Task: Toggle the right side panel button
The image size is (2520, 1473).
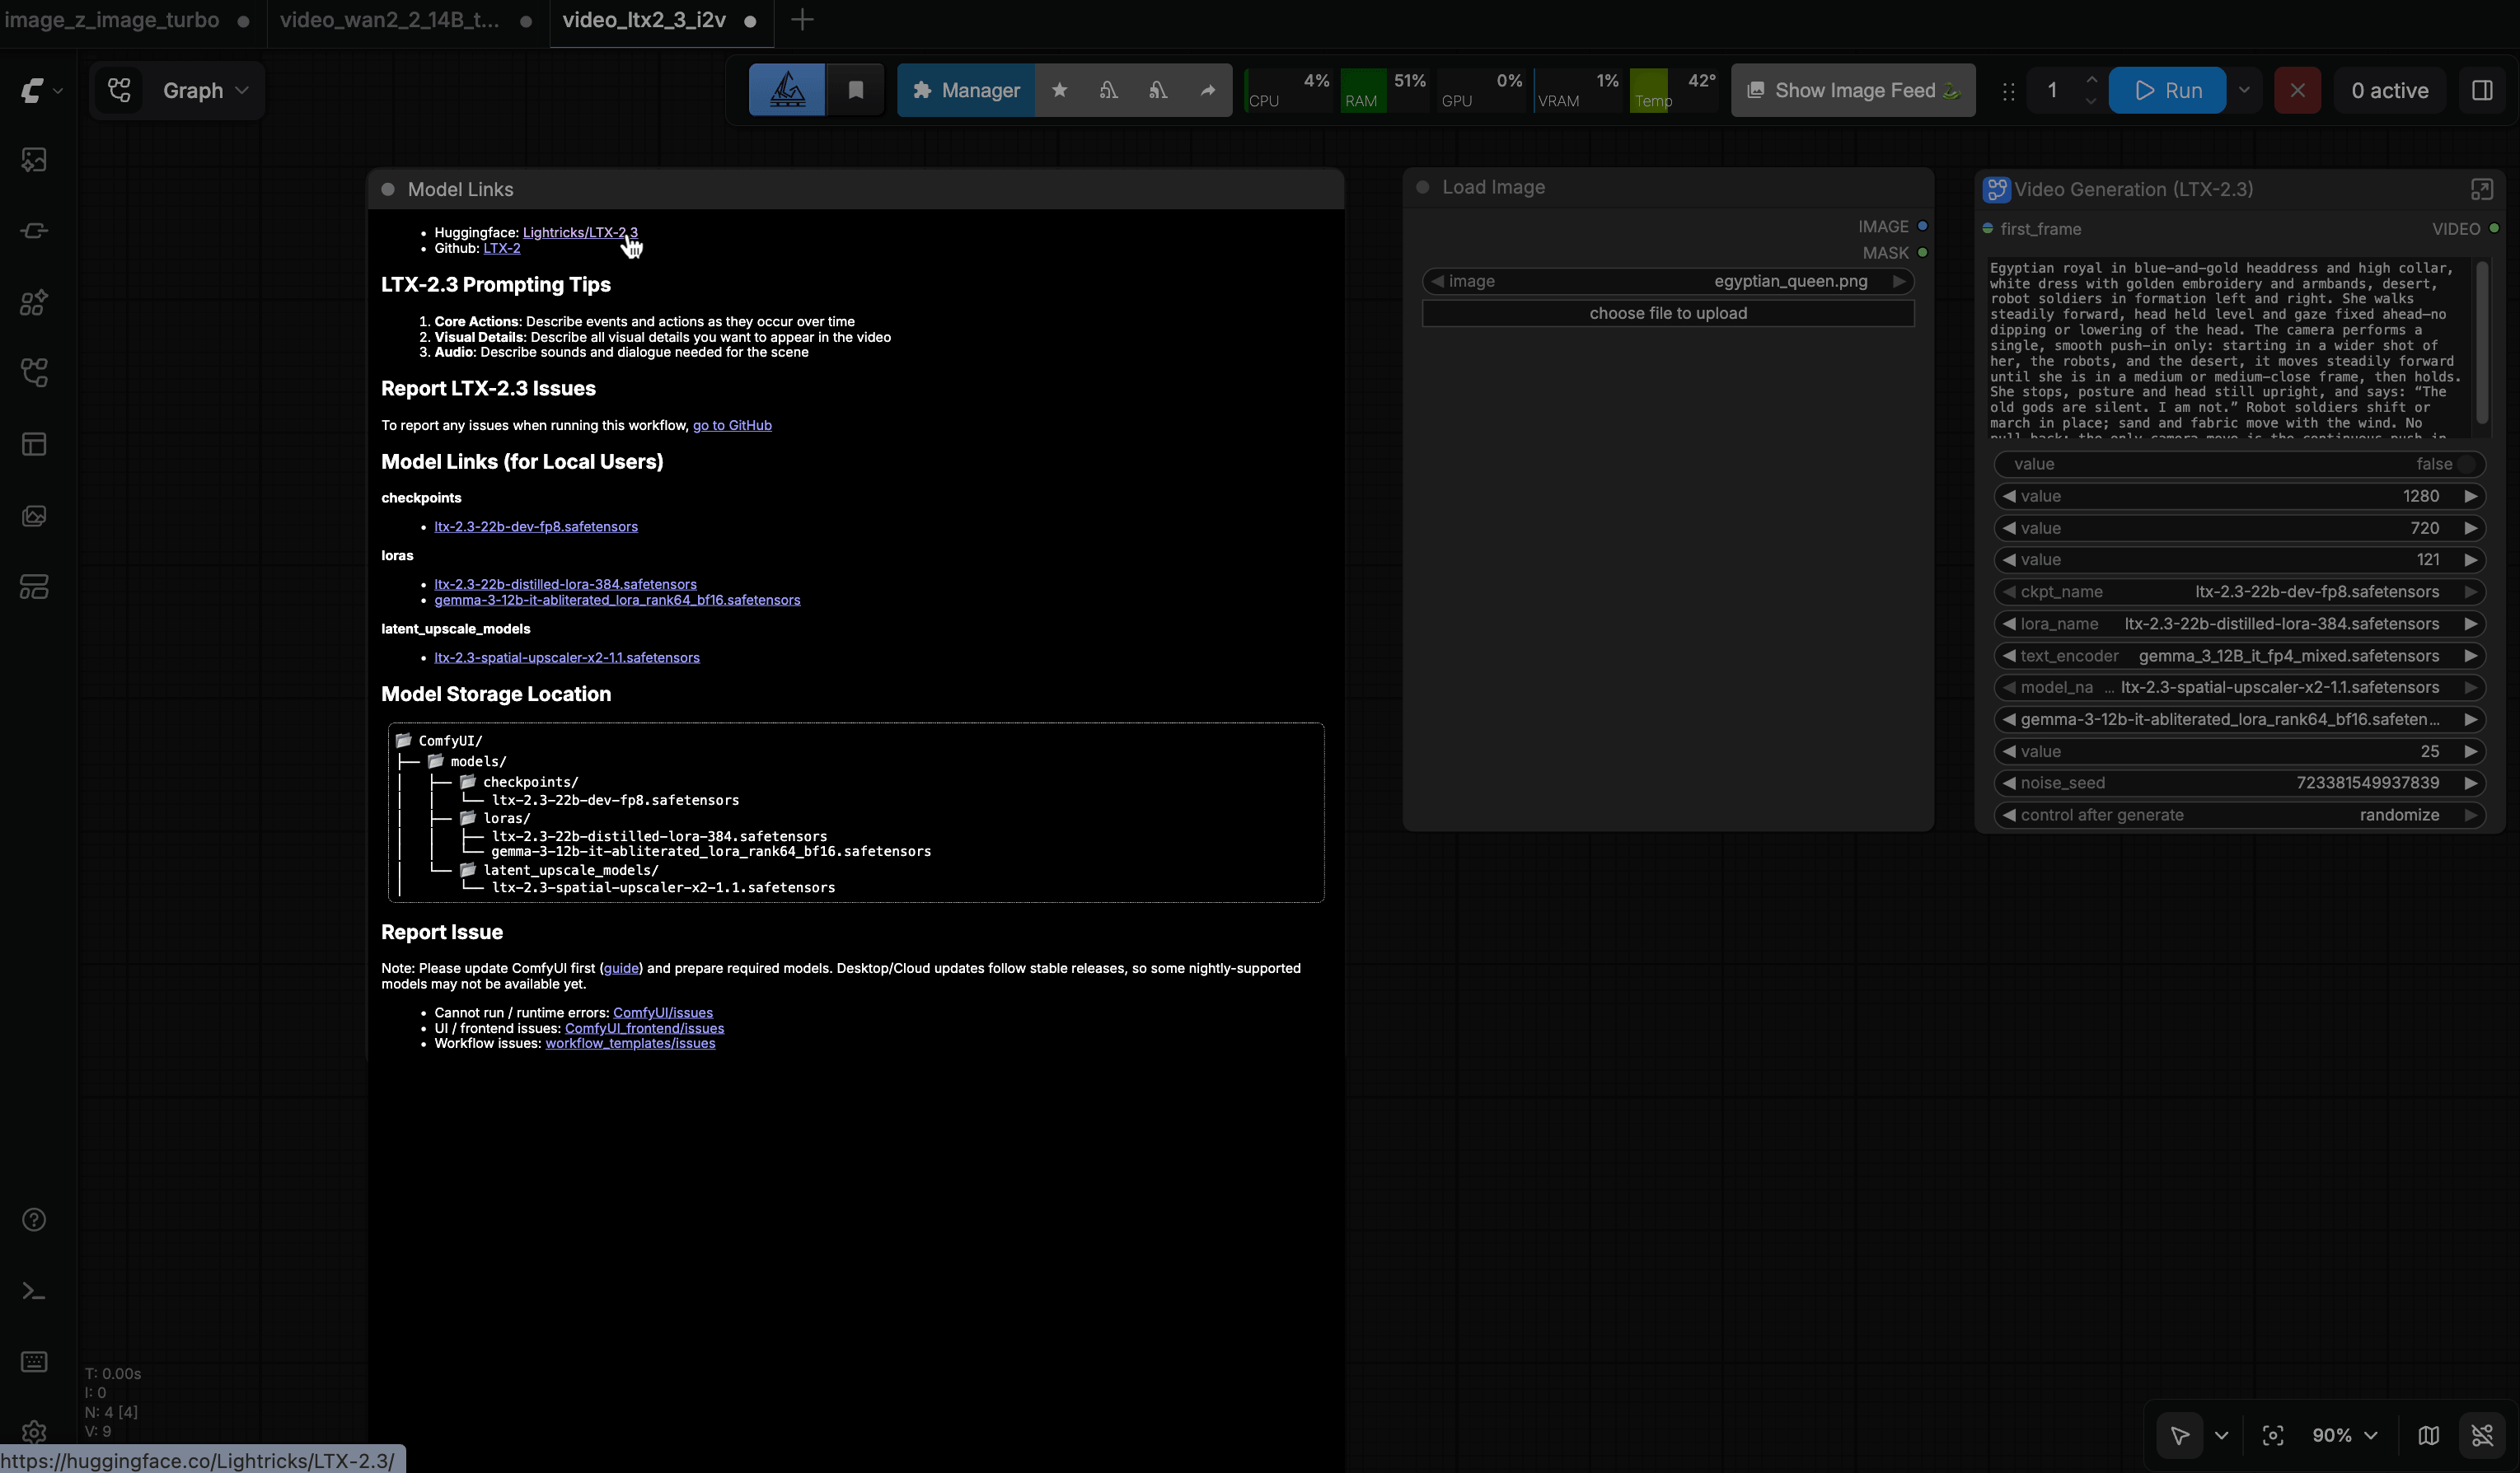Action: [x=2481, y=90]
